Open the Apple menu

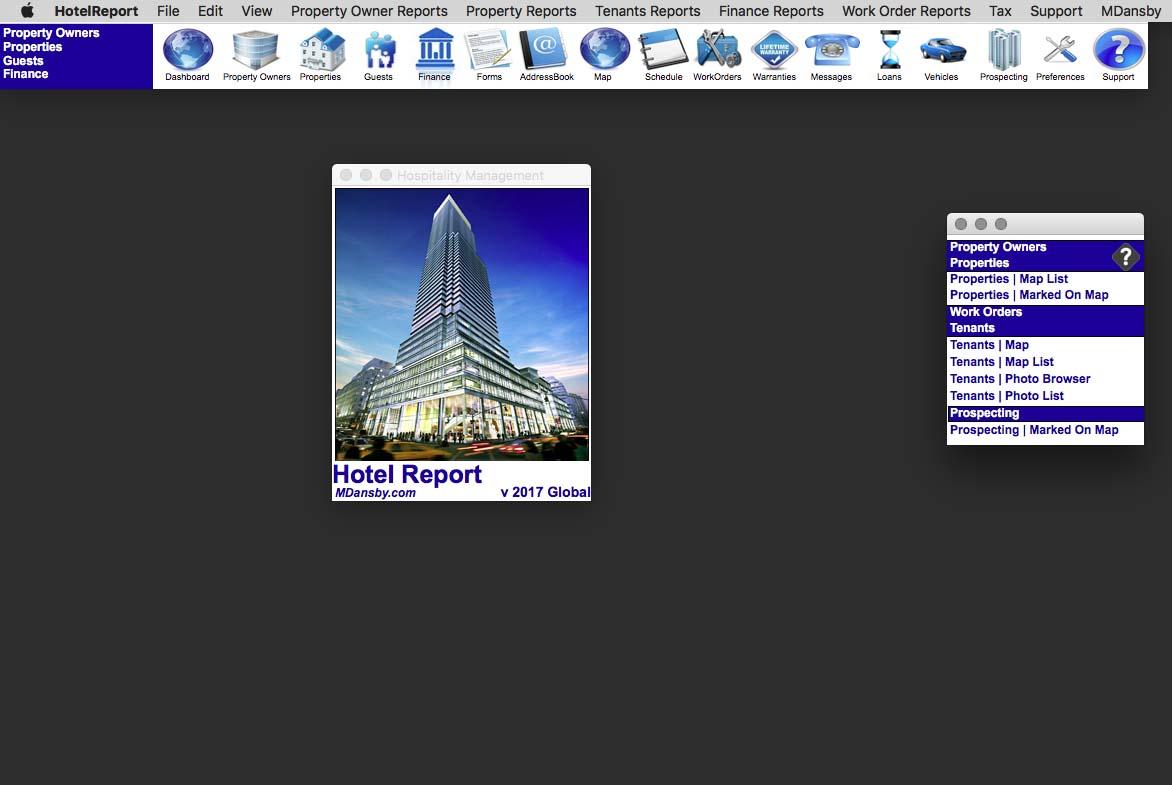[27, 10]
